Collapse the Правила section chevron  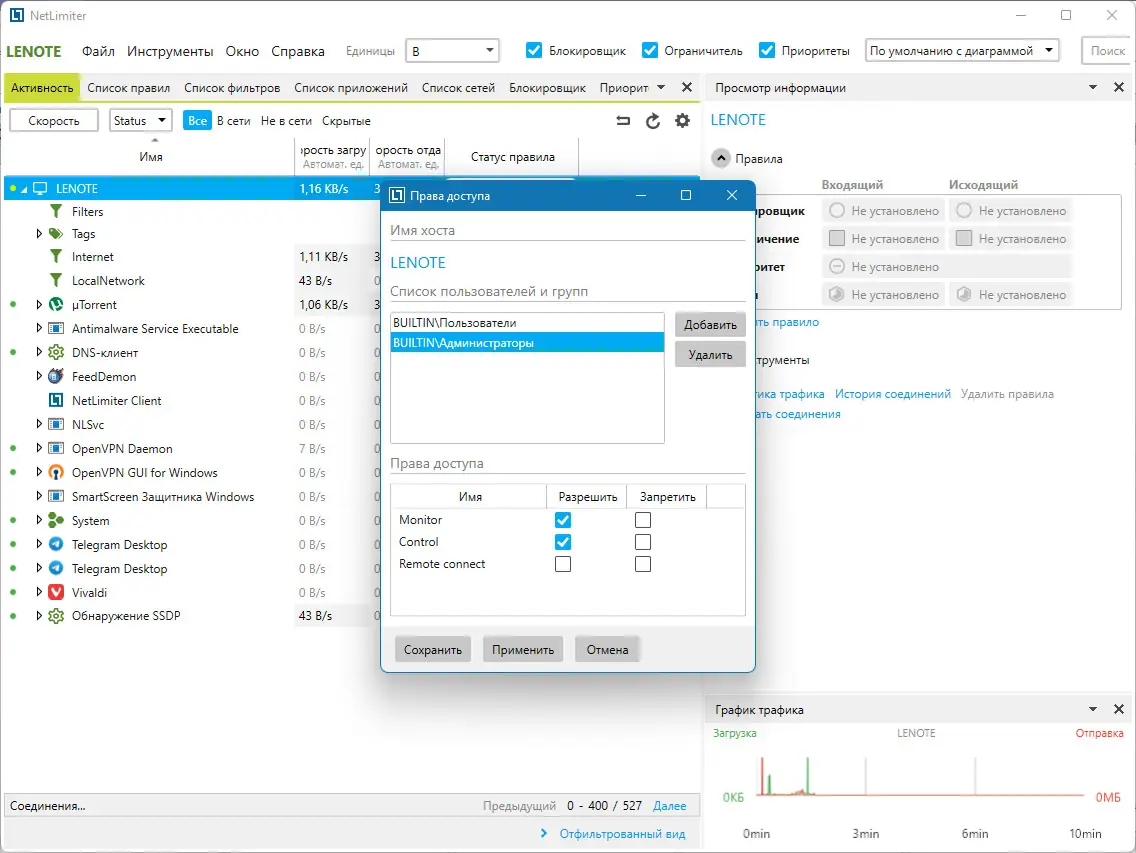[721, 158]
